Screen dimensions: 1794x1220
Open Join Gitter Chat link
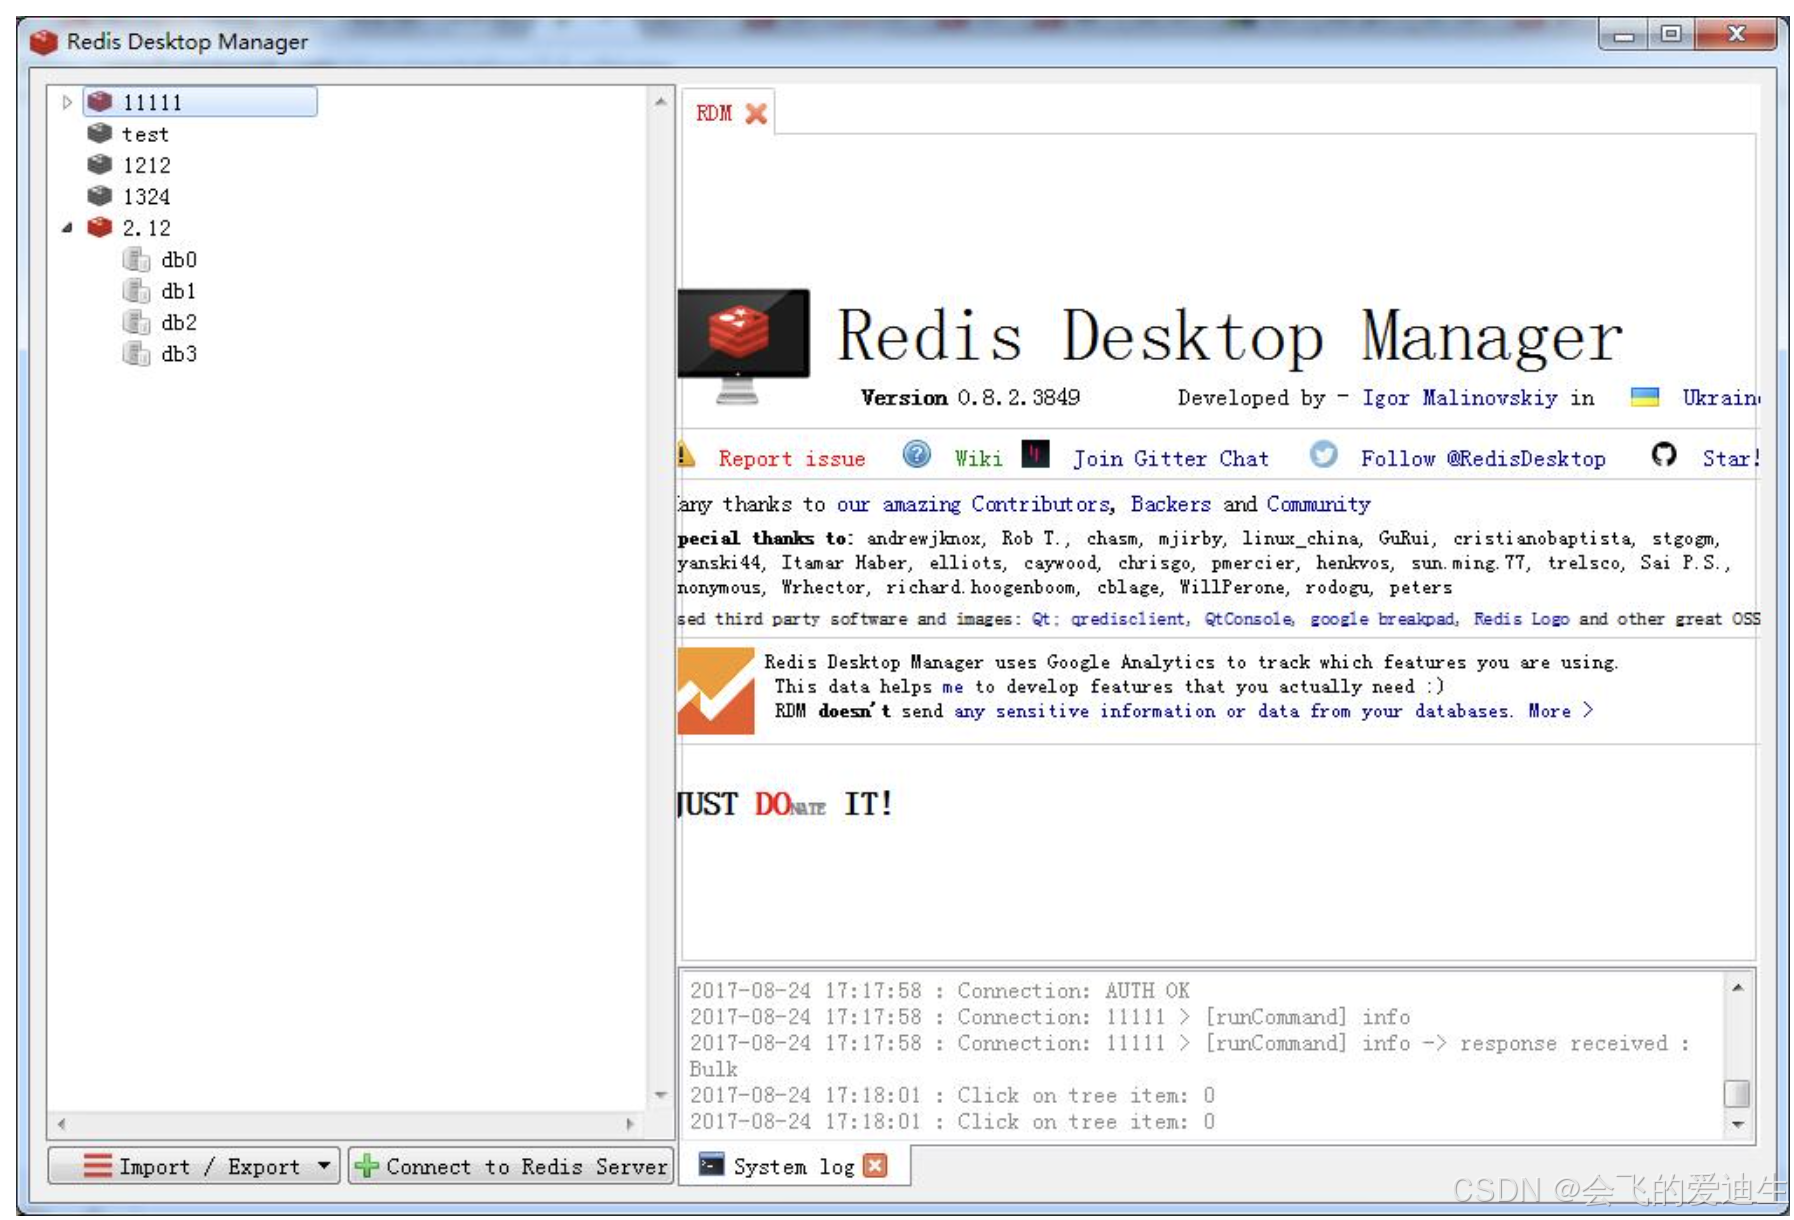1170,459
